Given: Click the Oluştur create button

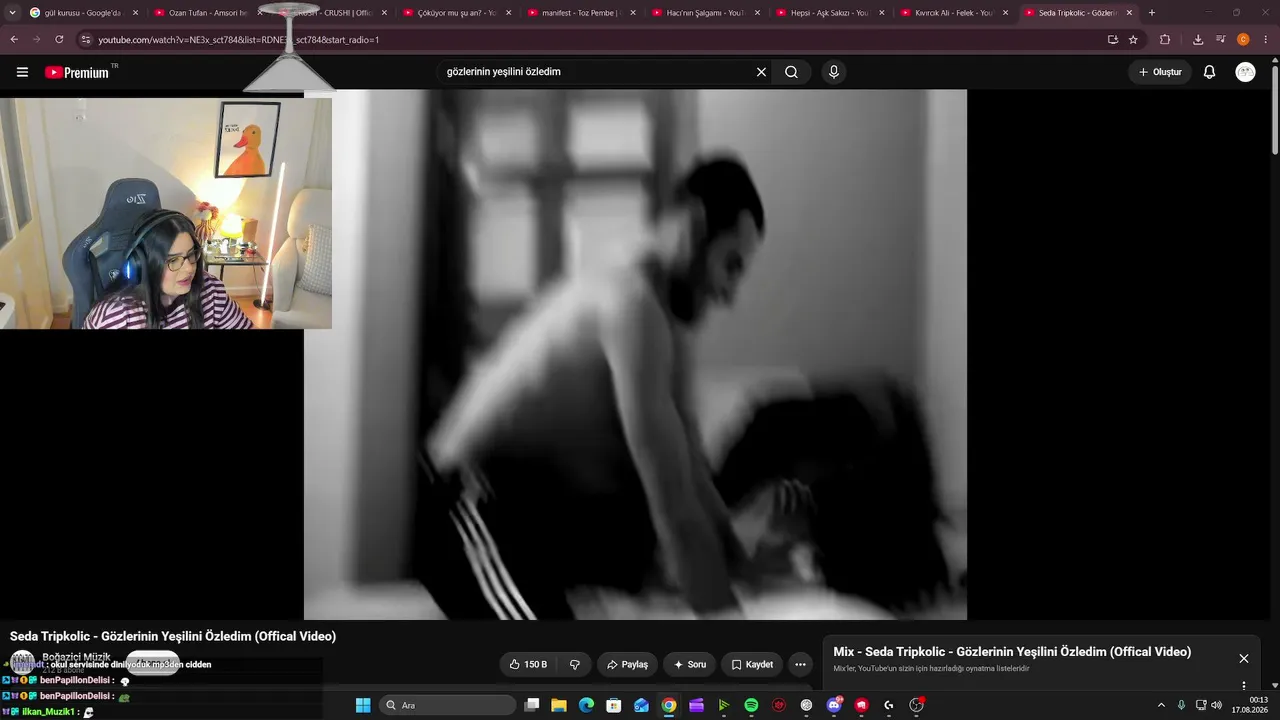Looking at the screenshot, I should [1160, 72].
